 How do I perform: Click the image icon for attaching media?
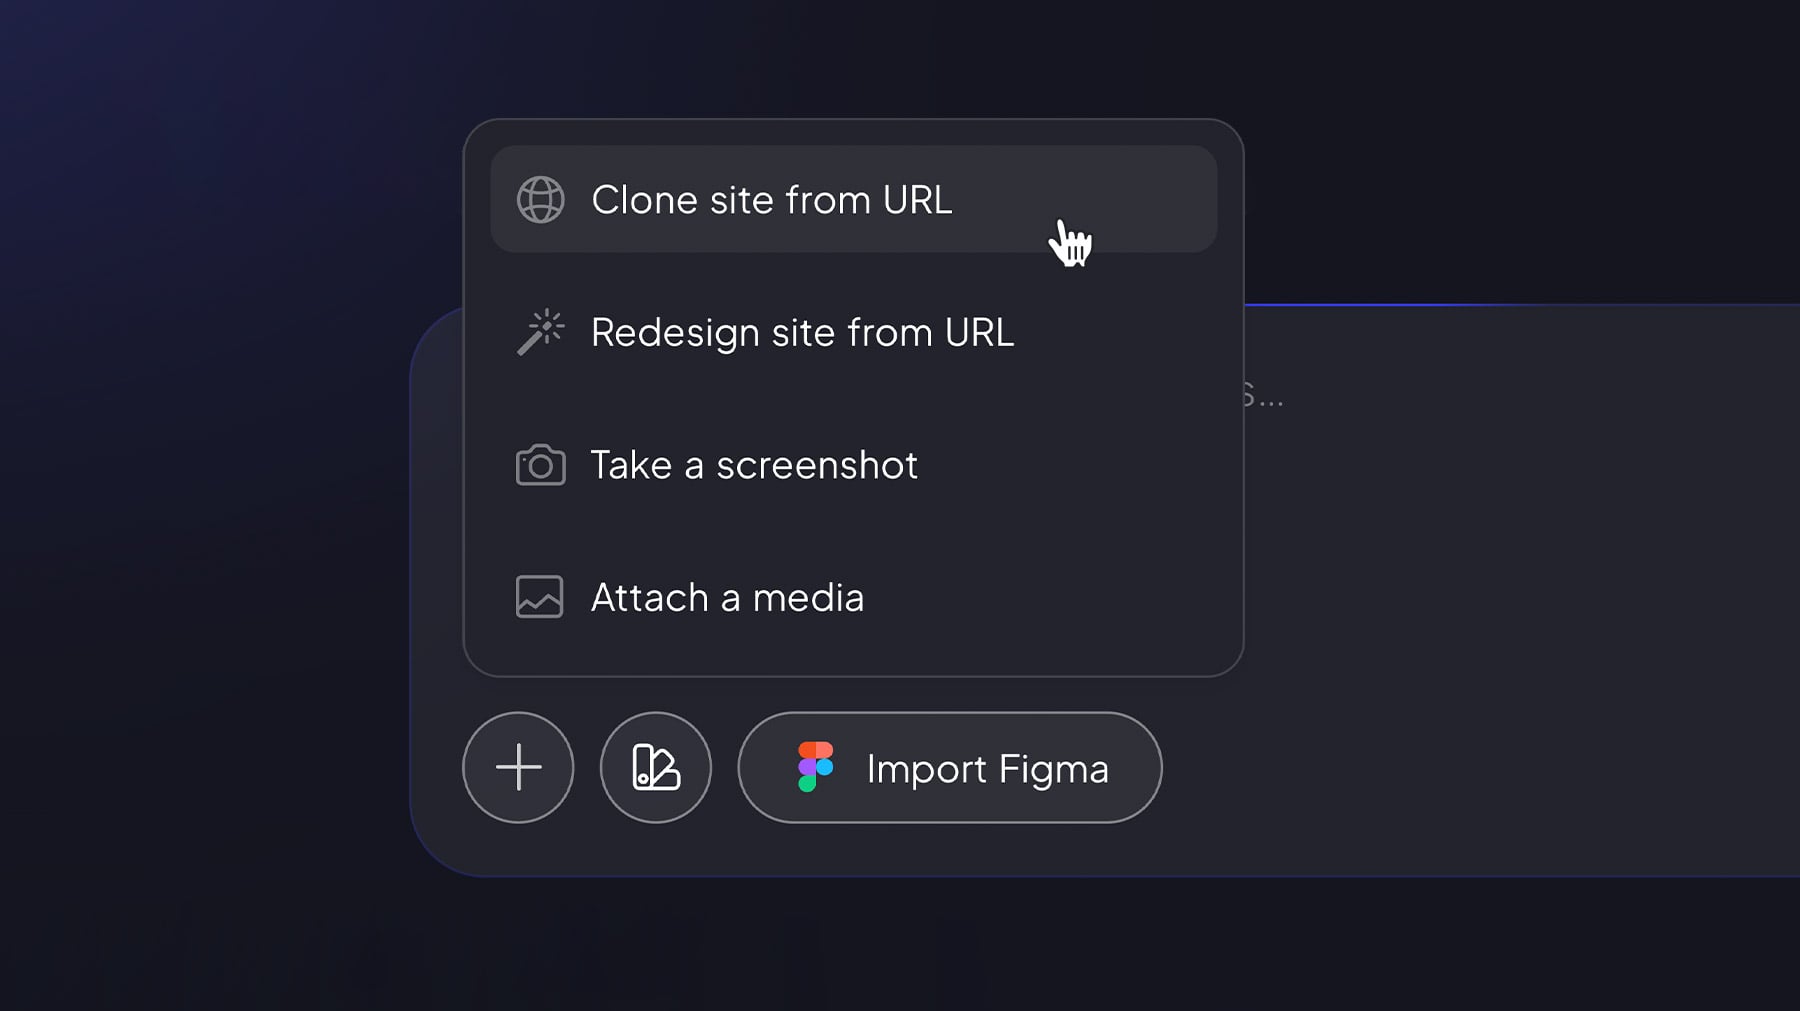(x=539, y=597)
